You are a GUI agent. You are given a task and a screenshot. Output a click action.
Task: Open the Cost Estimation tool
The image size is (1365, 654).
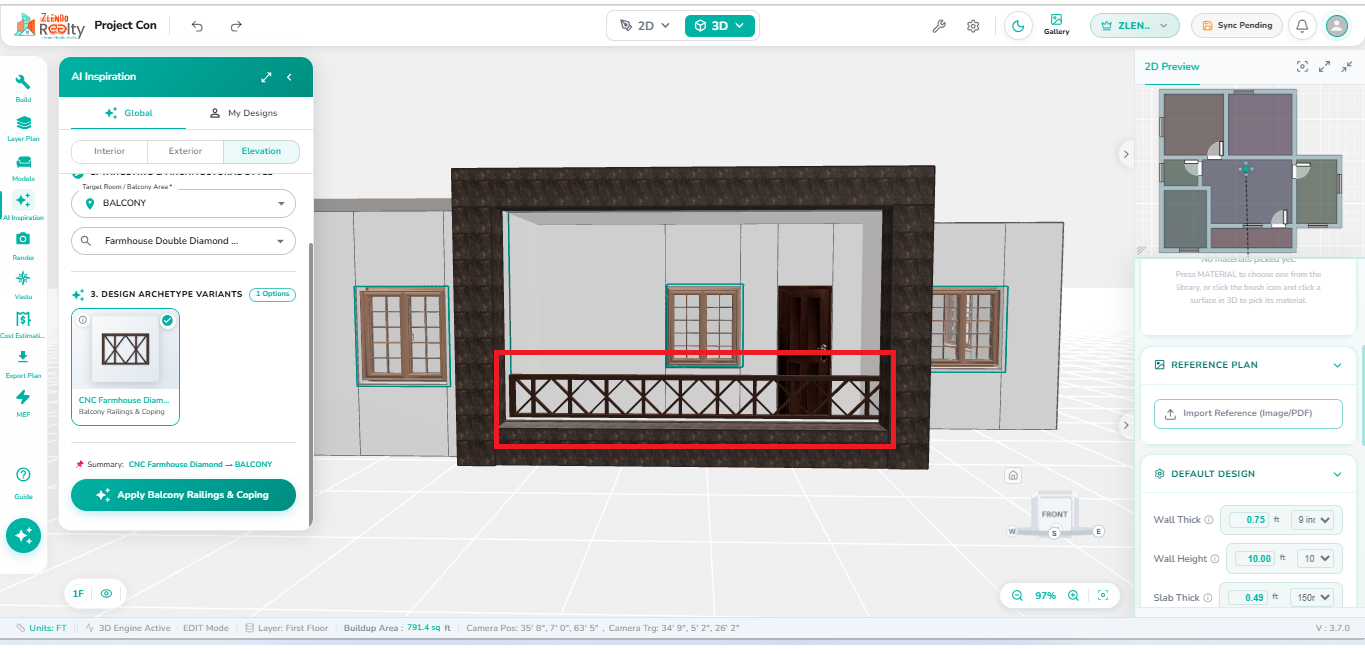[23, 324]
